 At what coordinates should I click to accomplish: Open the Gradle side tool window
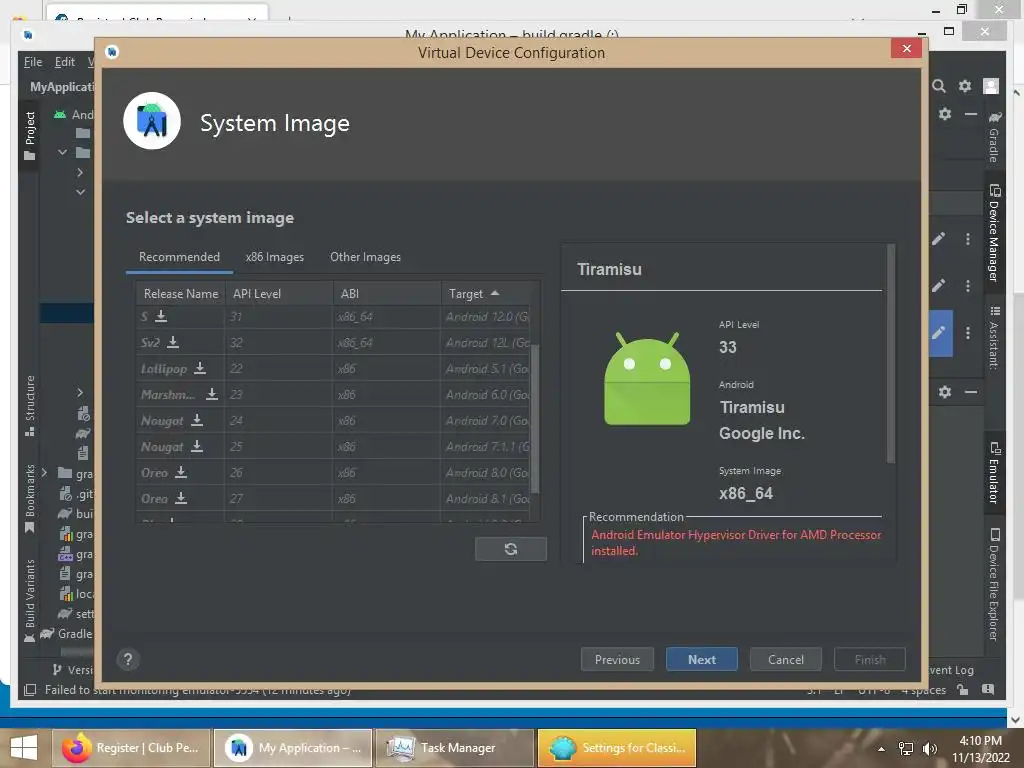click(994, 136)
